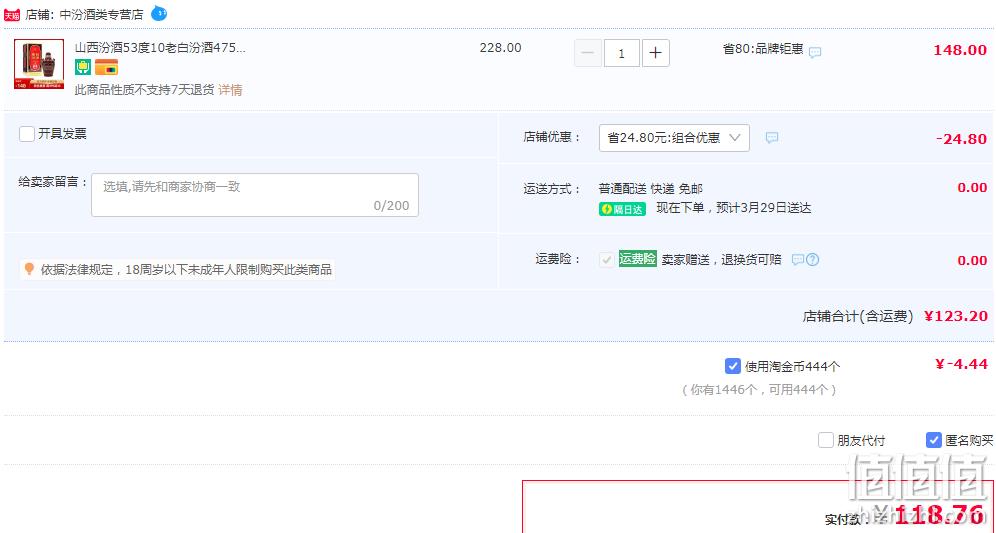Click the question mark help icon for 运费险
The height and width of the screenshot is (533, 996).
[x=812, y=260]
